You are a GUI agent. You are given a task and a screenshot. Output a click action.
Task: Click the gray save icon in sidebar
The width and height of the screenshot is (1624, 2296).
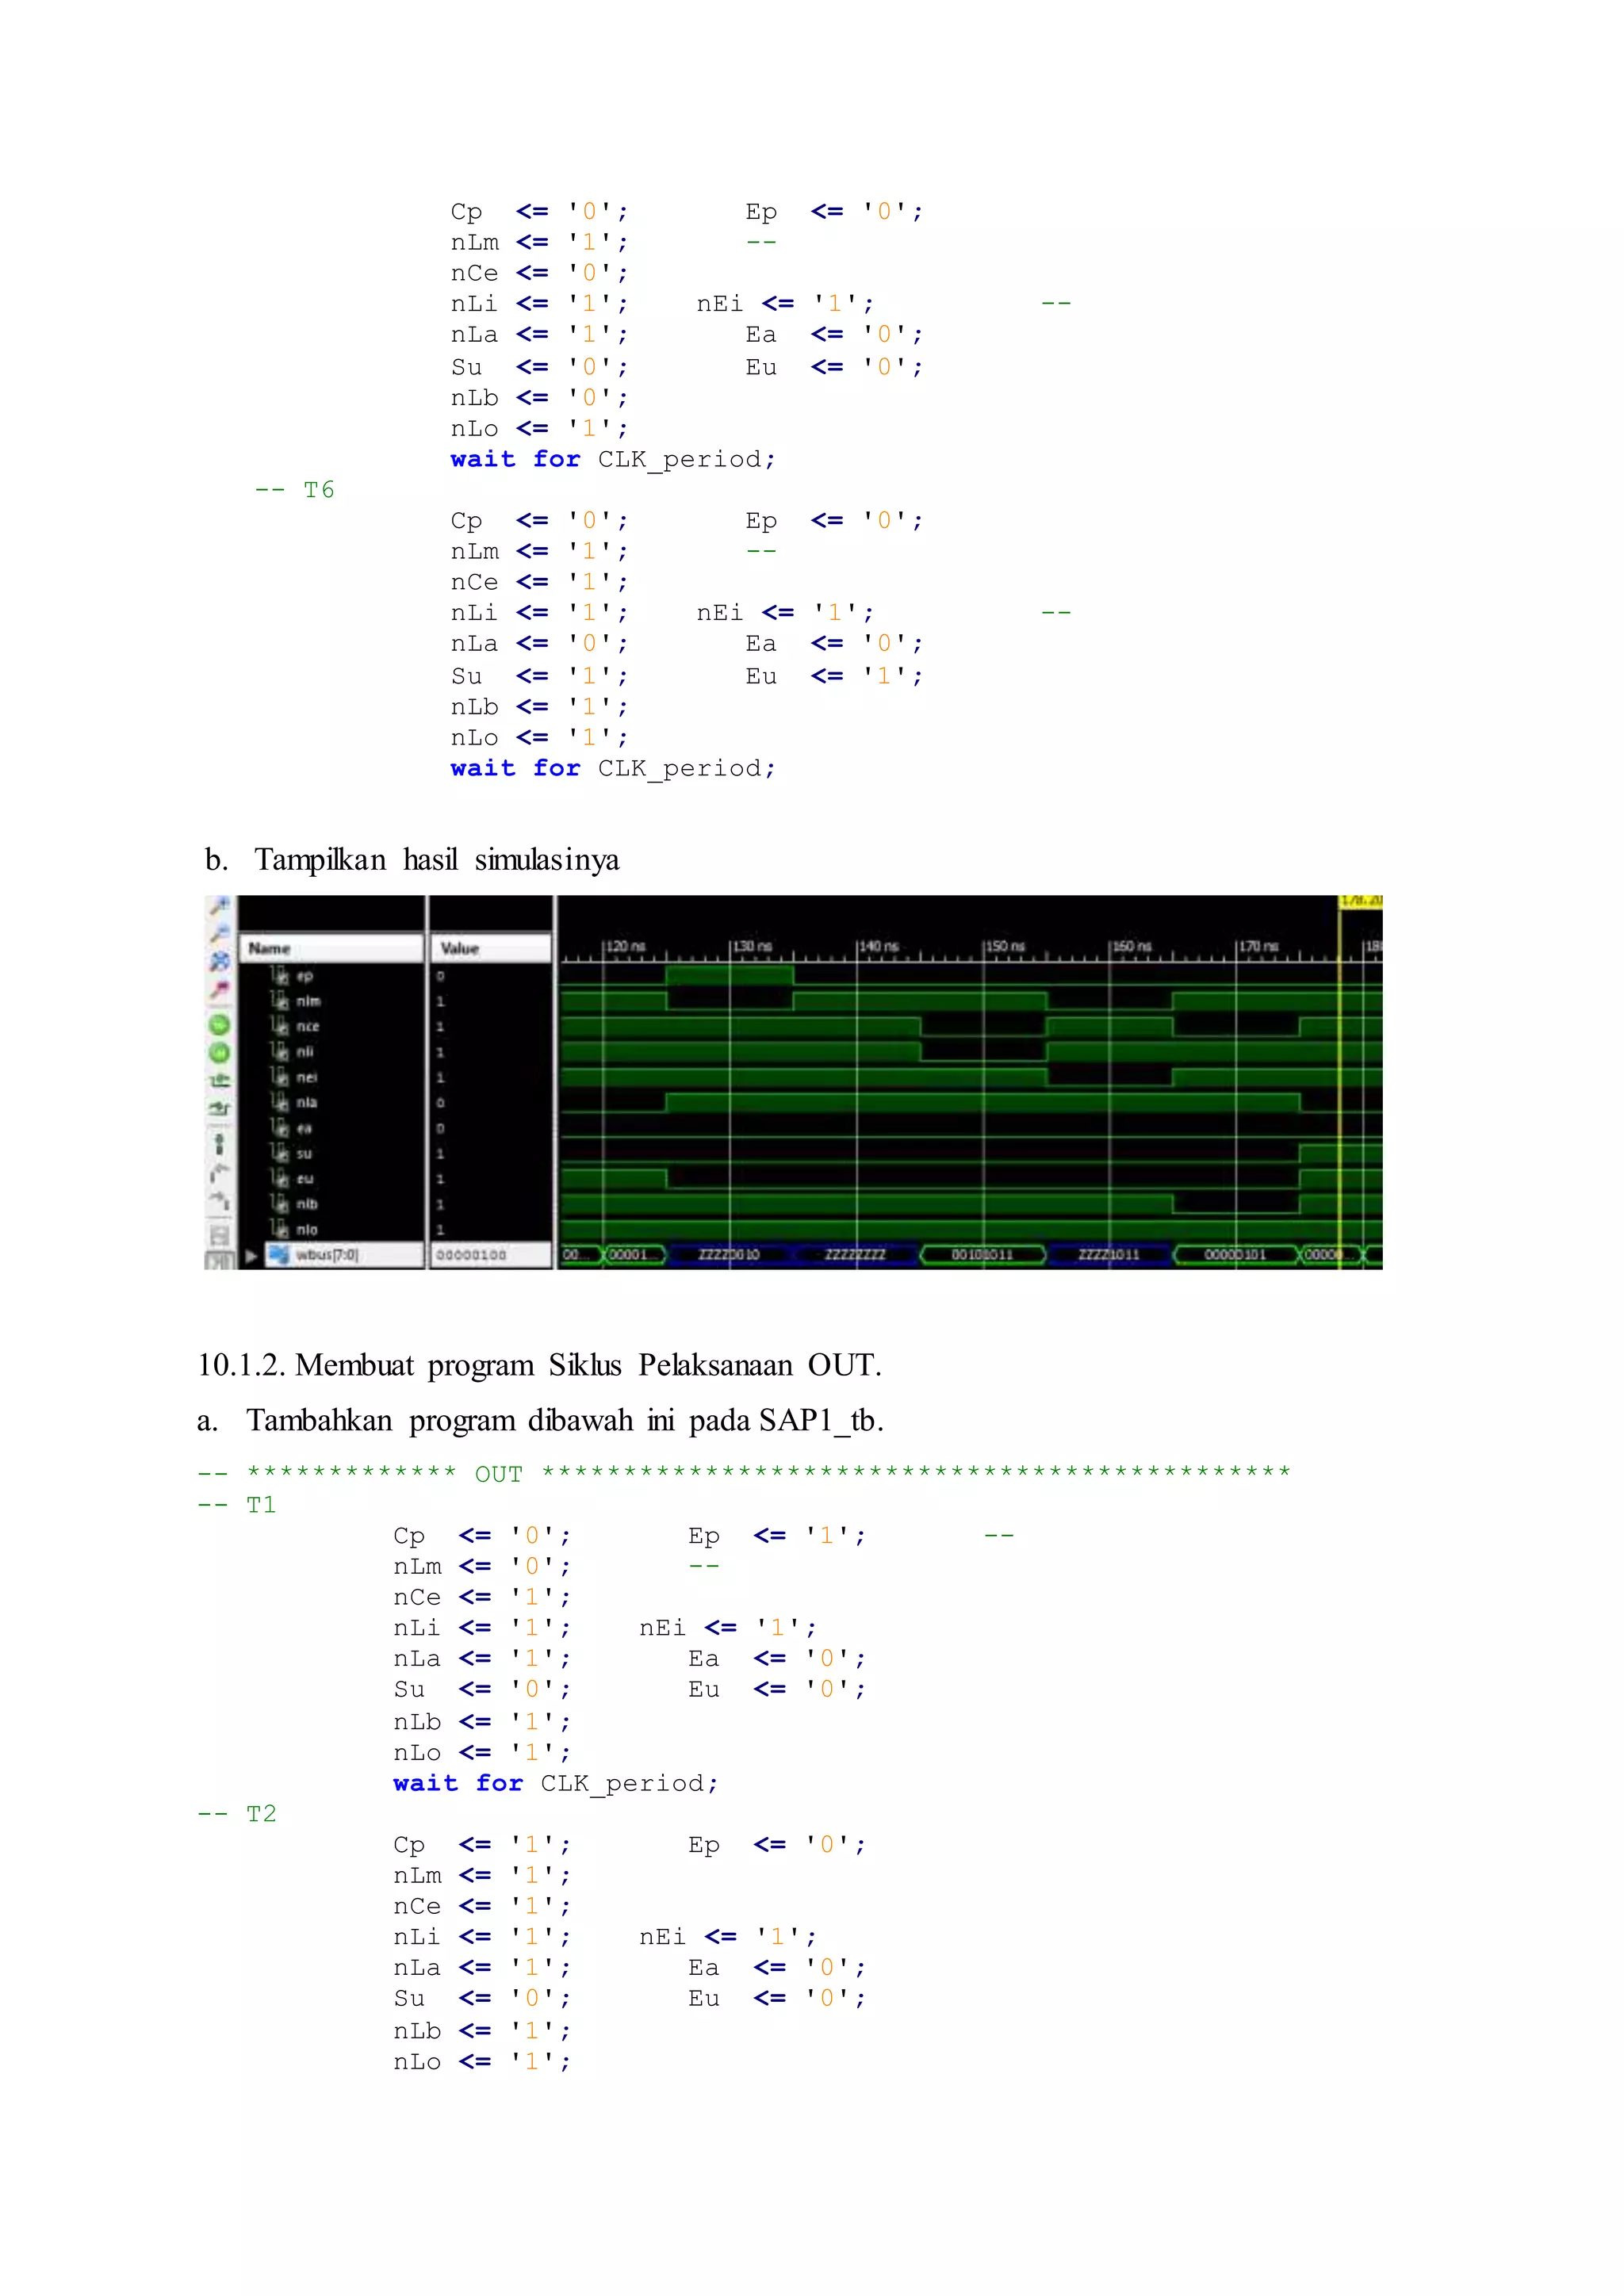(x=220, y=1236)
